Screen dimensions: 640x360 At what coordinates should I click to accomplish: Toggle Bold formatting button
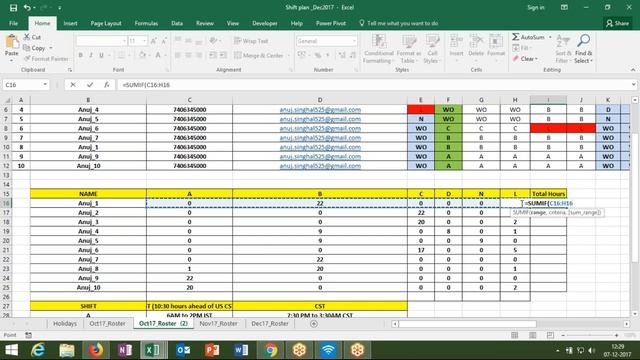[80, 55]
